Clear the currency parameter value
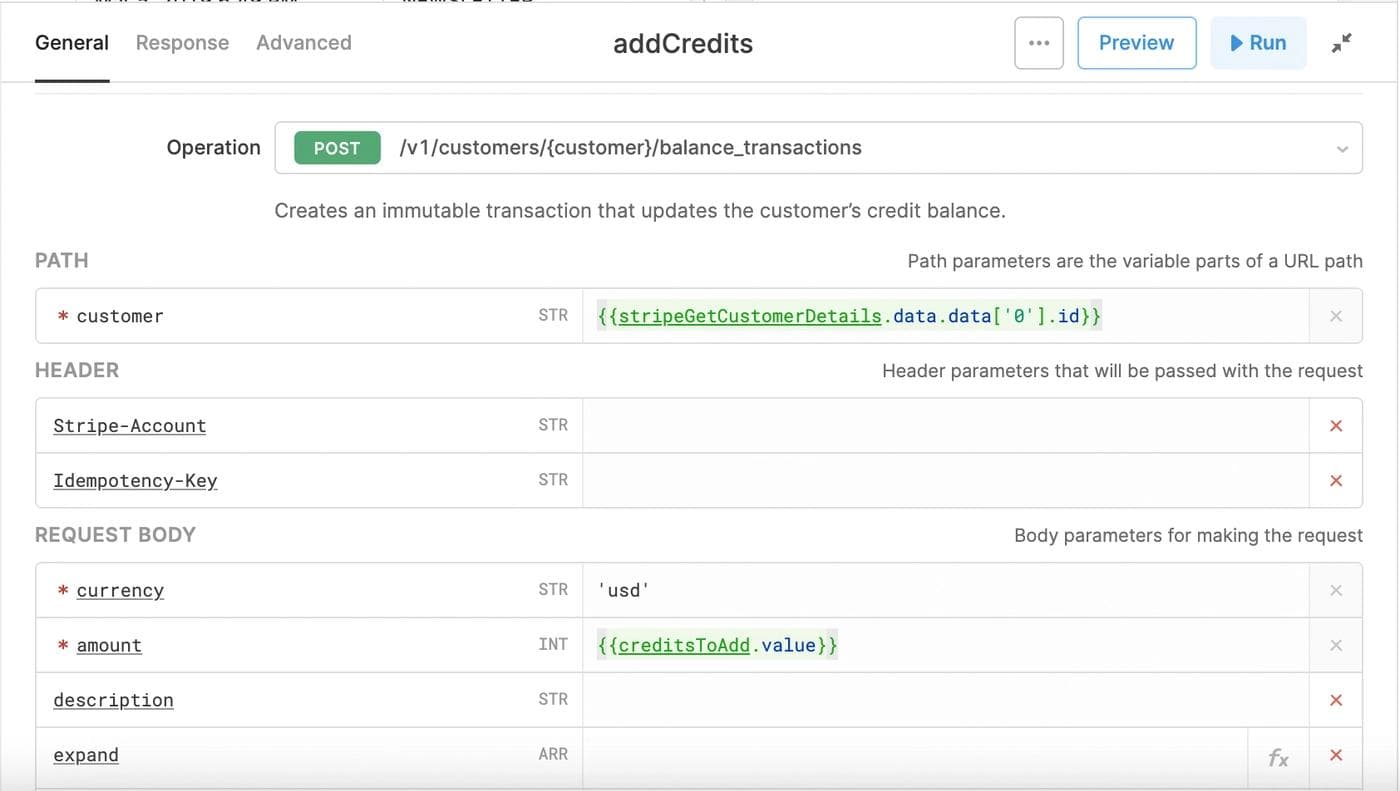This screenshot has width=1400, height=791. (x=1335, y=590)
